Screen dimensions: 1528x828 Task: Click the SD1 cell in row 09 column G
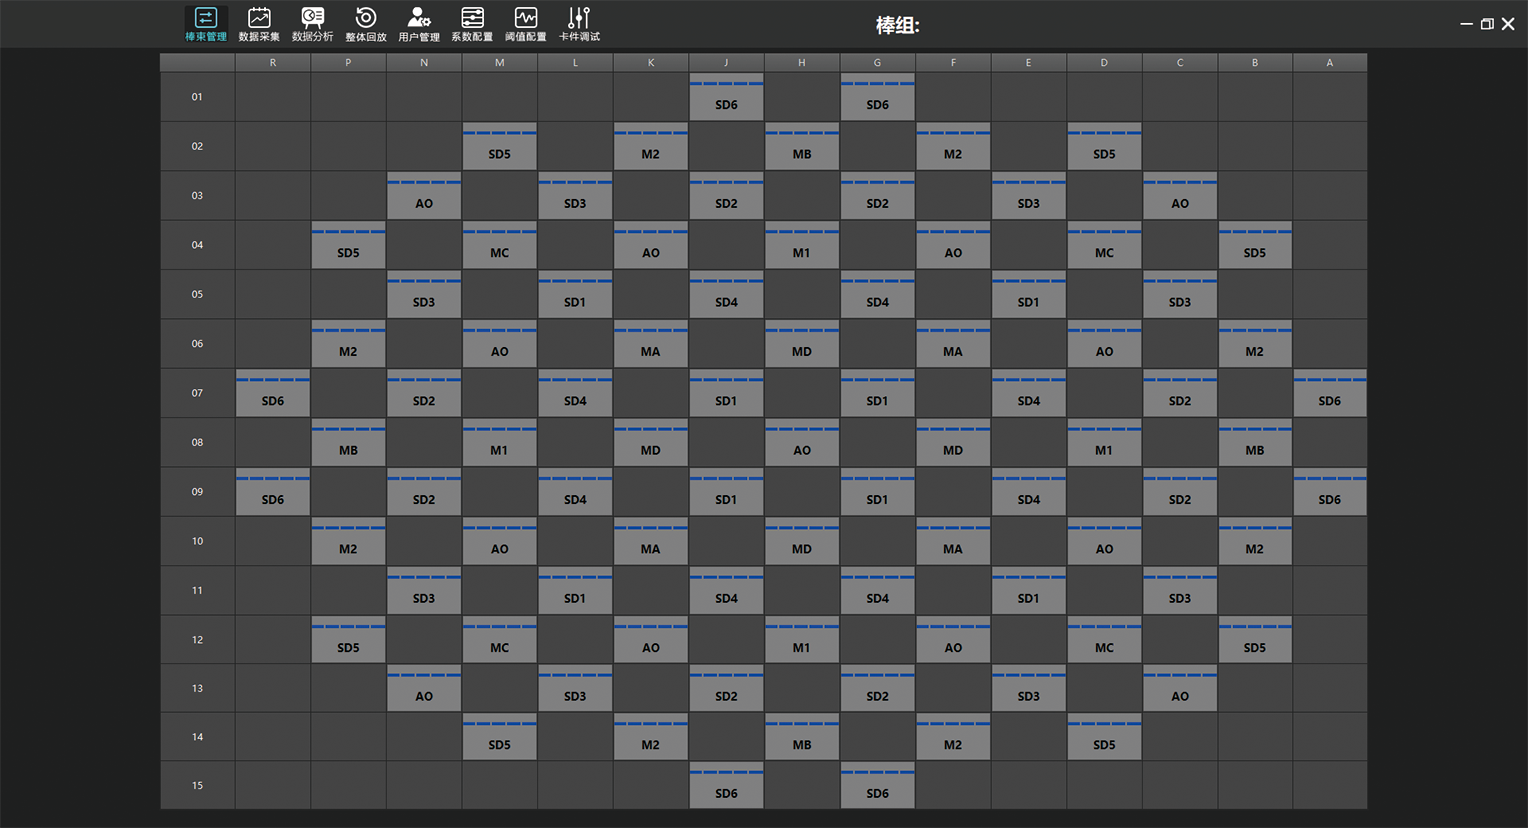coord(877,491)
